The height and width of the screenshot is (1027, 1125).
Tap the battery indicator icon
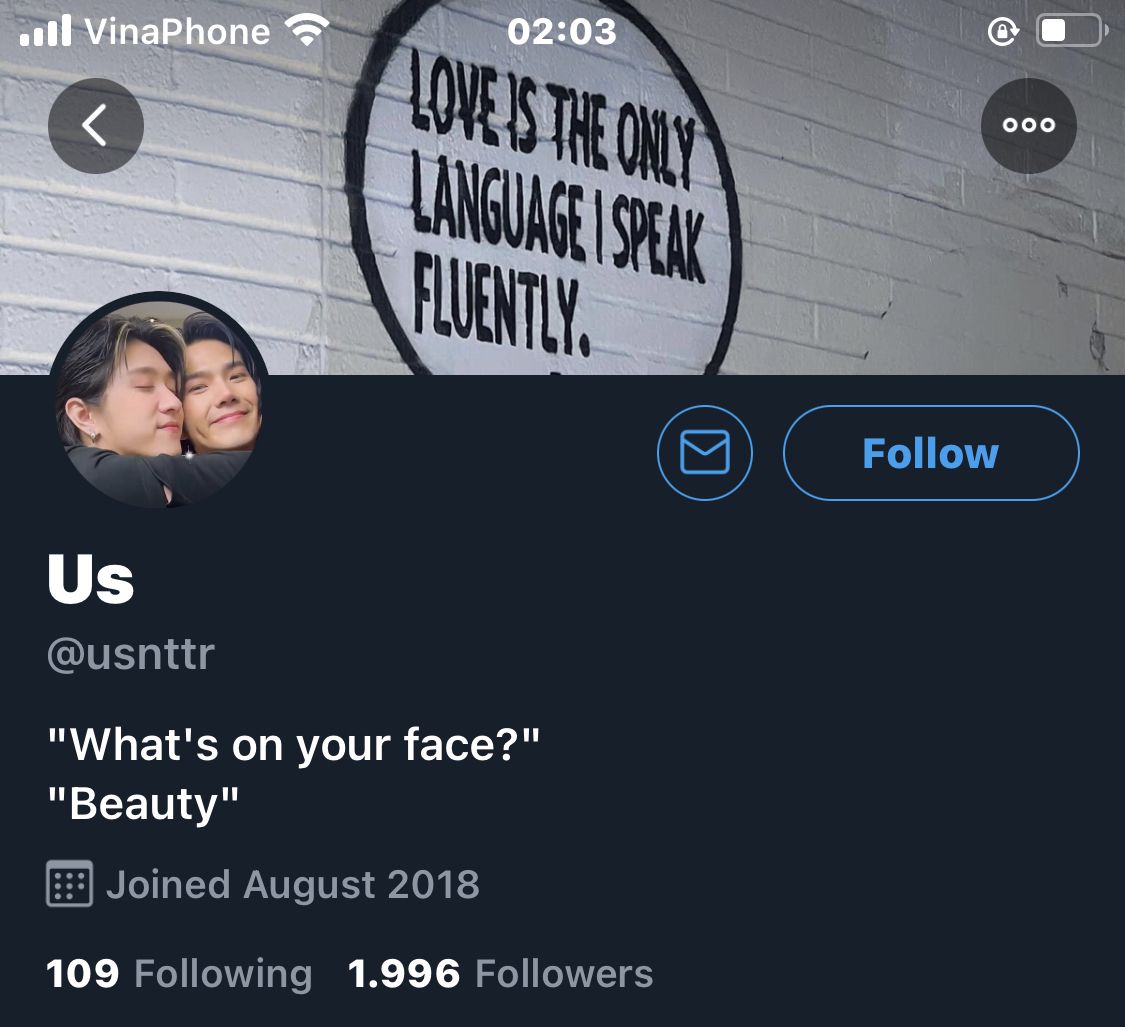[1072, 32]
